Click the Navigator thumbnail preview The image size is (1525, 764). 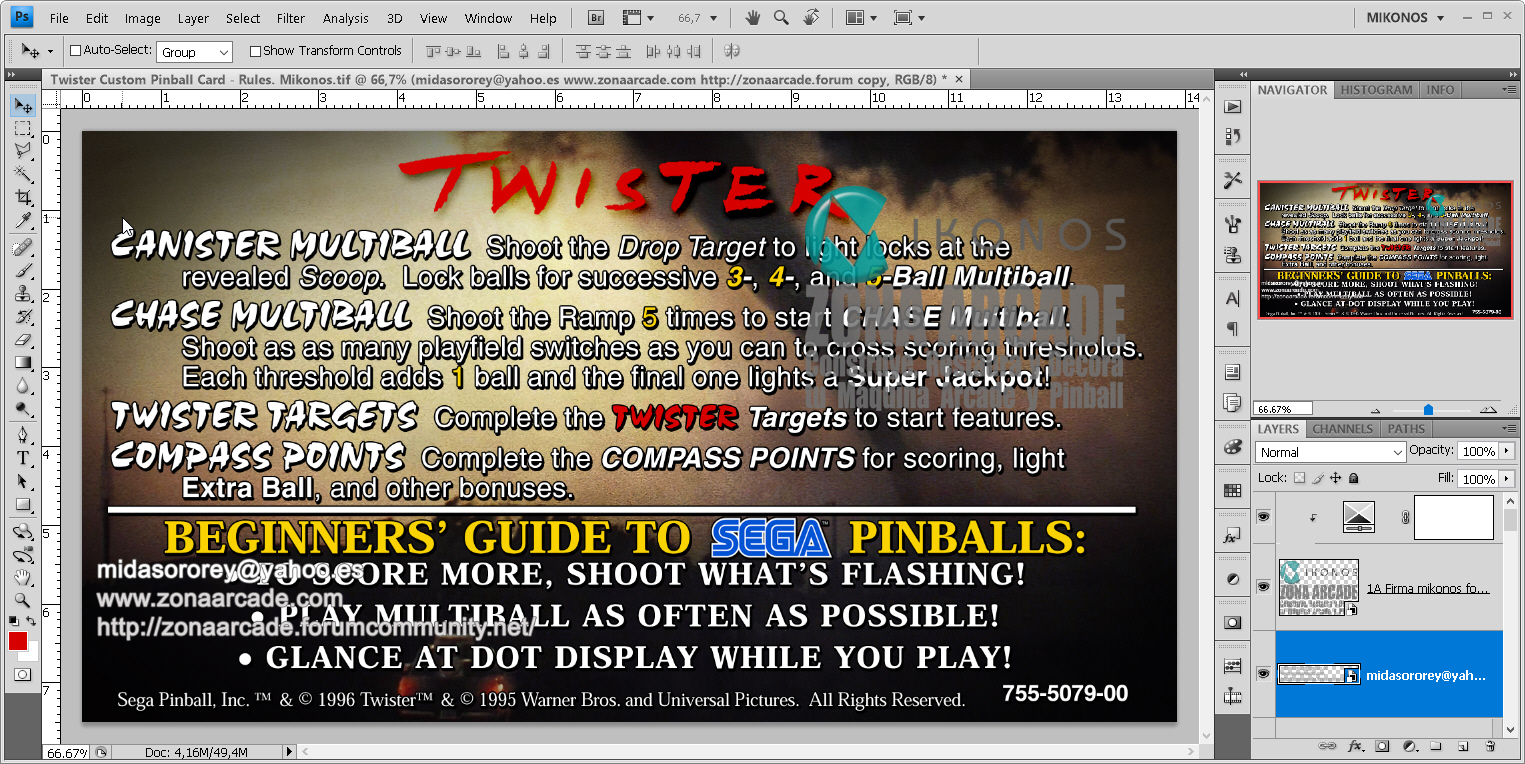[x=1384, y=250]
